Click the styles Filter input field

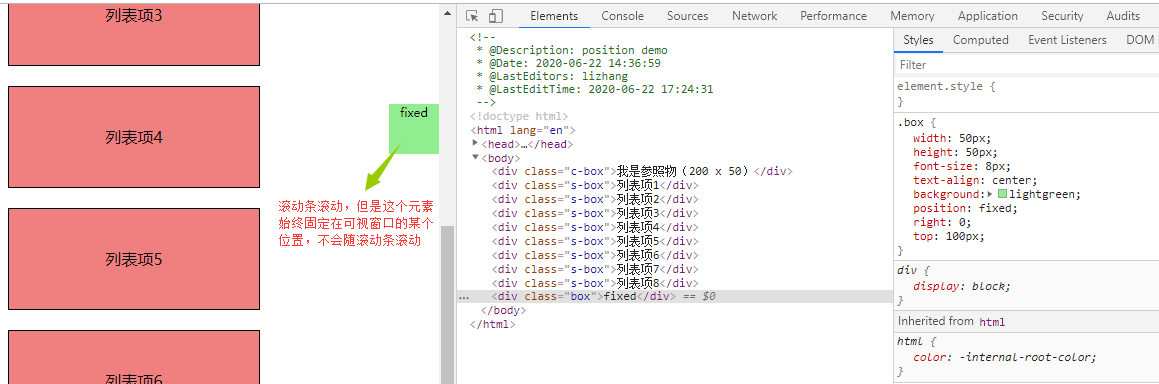(x=1026, y=65)
